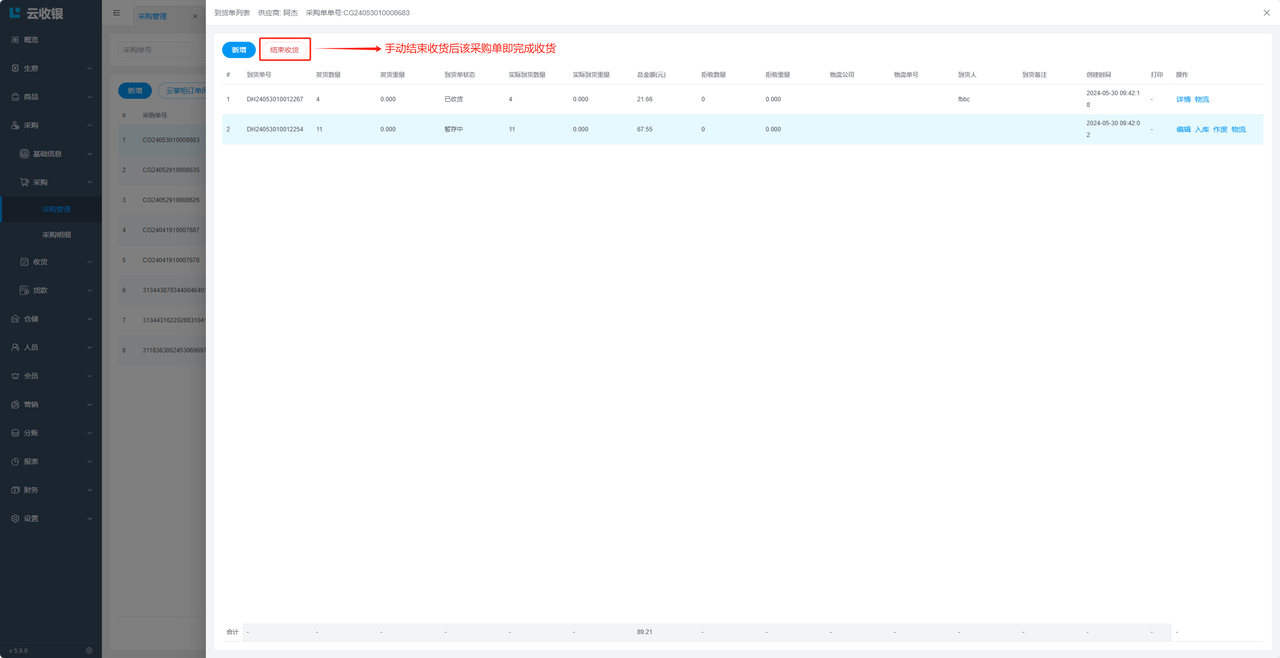1280x658 pixels.
Task: Click 入库 link for order DH24053010012254
Action: tap(1202, 130)
